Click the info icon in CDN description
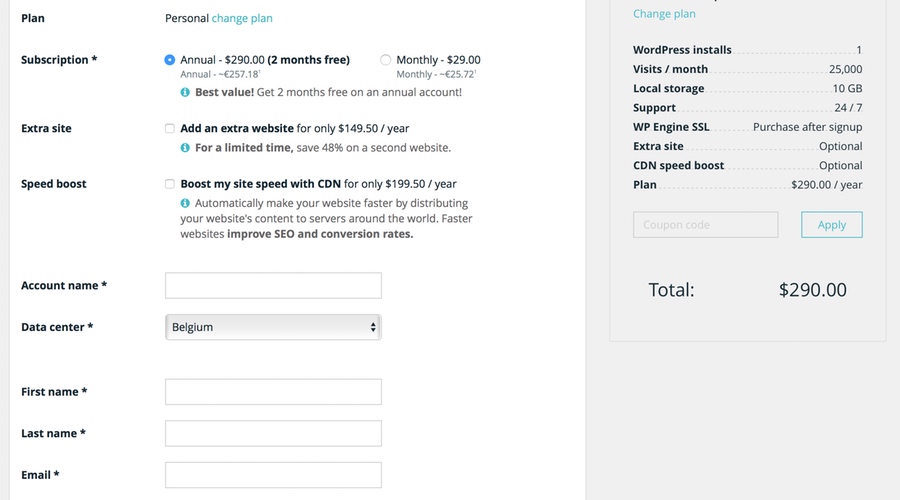The height and width of the screenshot is (500, 900). tap(185, 203)
